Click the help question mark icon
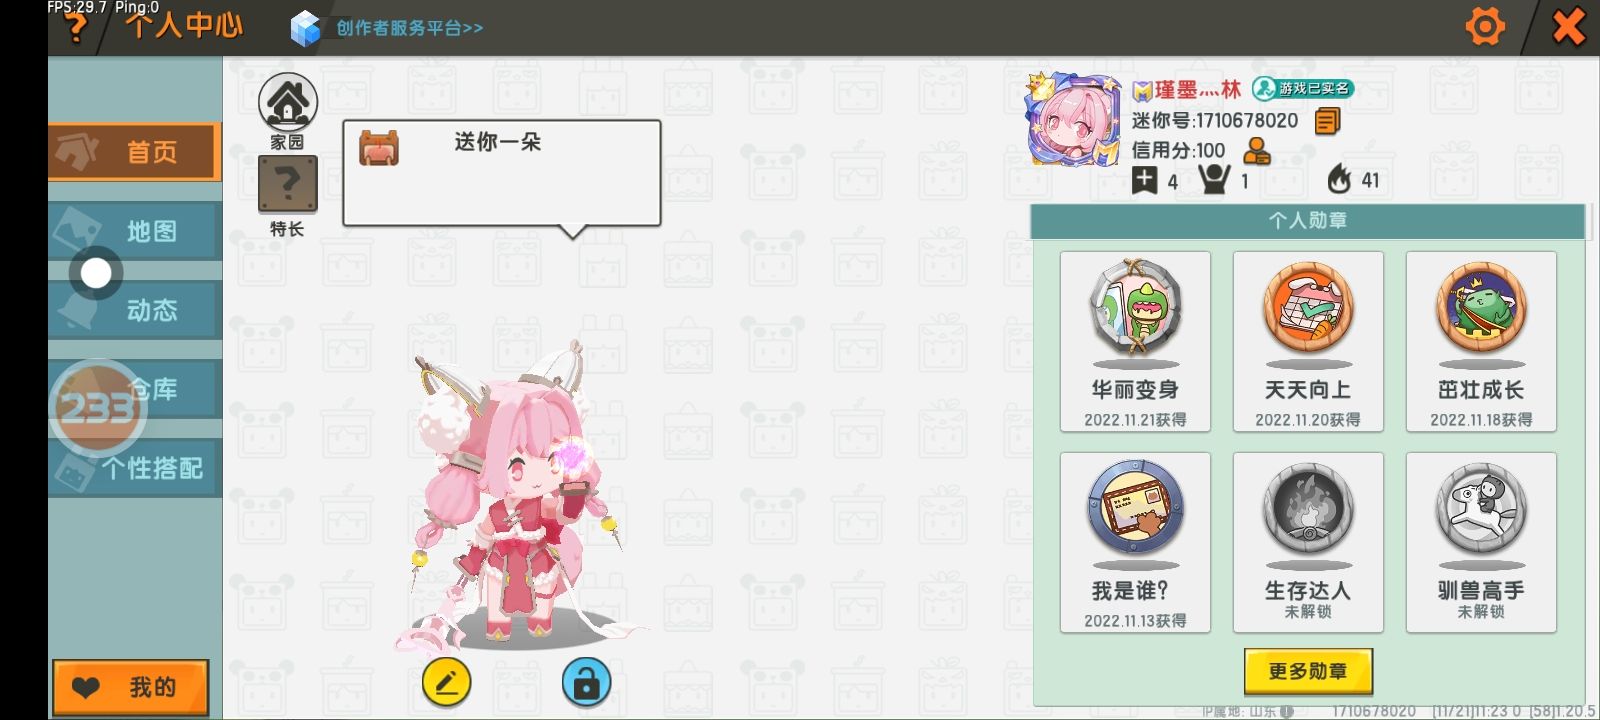The image size is (1600, 720). point(75,28)
